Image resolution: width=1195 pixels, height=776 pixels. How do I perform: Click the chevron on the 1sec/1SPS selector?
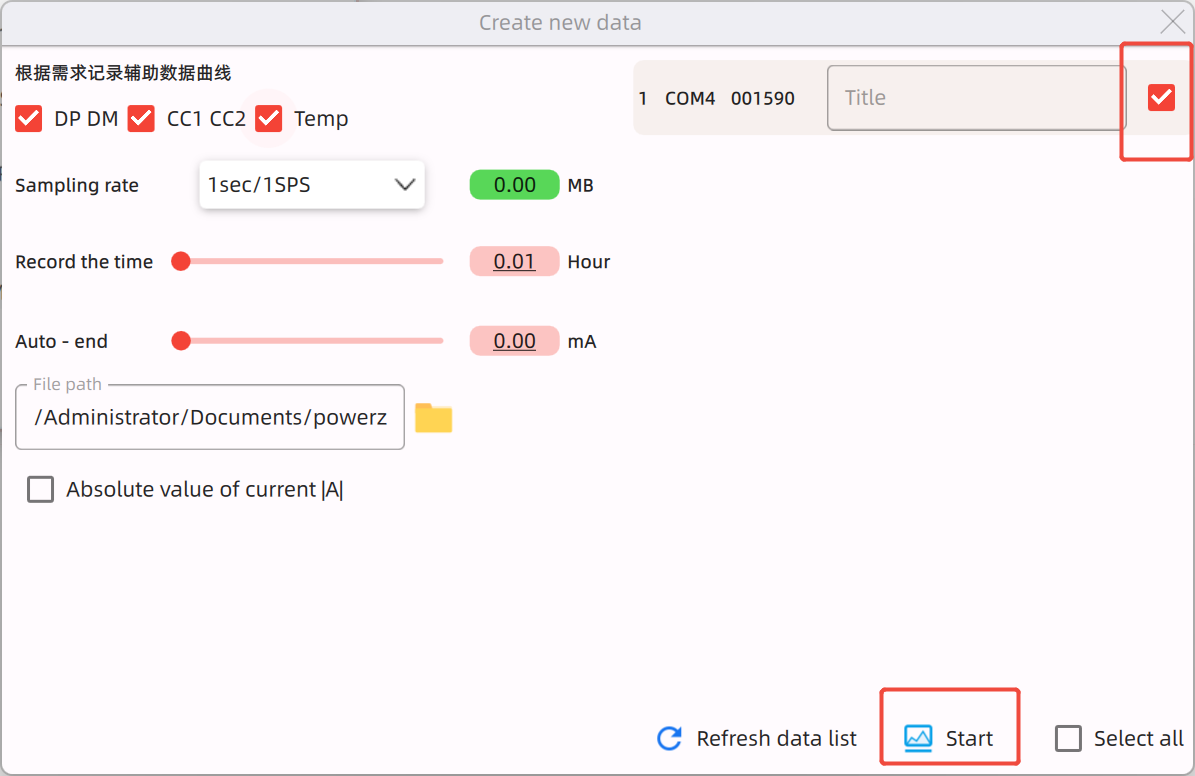404,184
